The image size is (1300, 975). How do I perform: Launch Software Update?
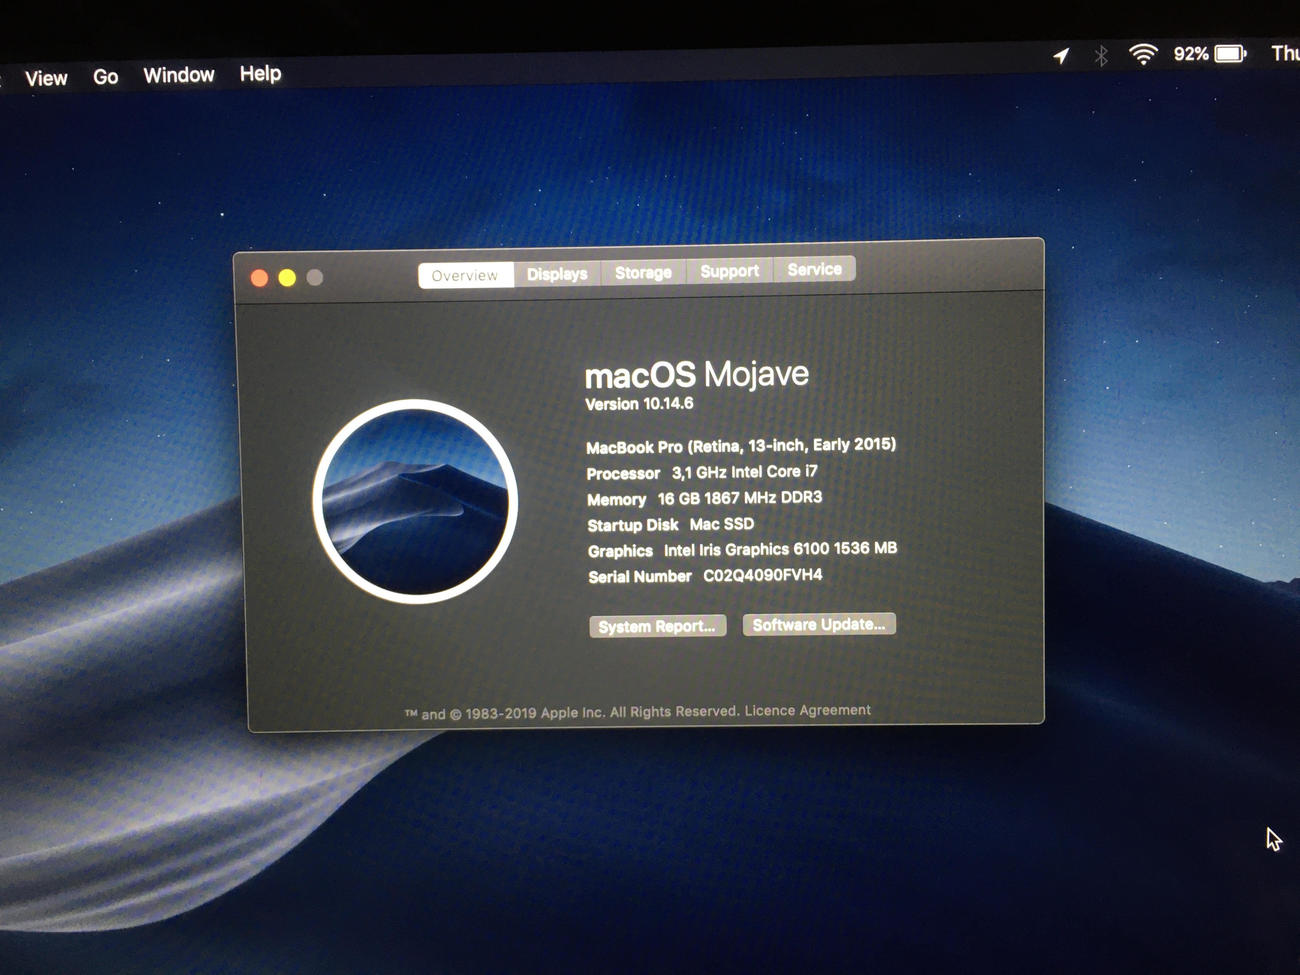(819, 624)
